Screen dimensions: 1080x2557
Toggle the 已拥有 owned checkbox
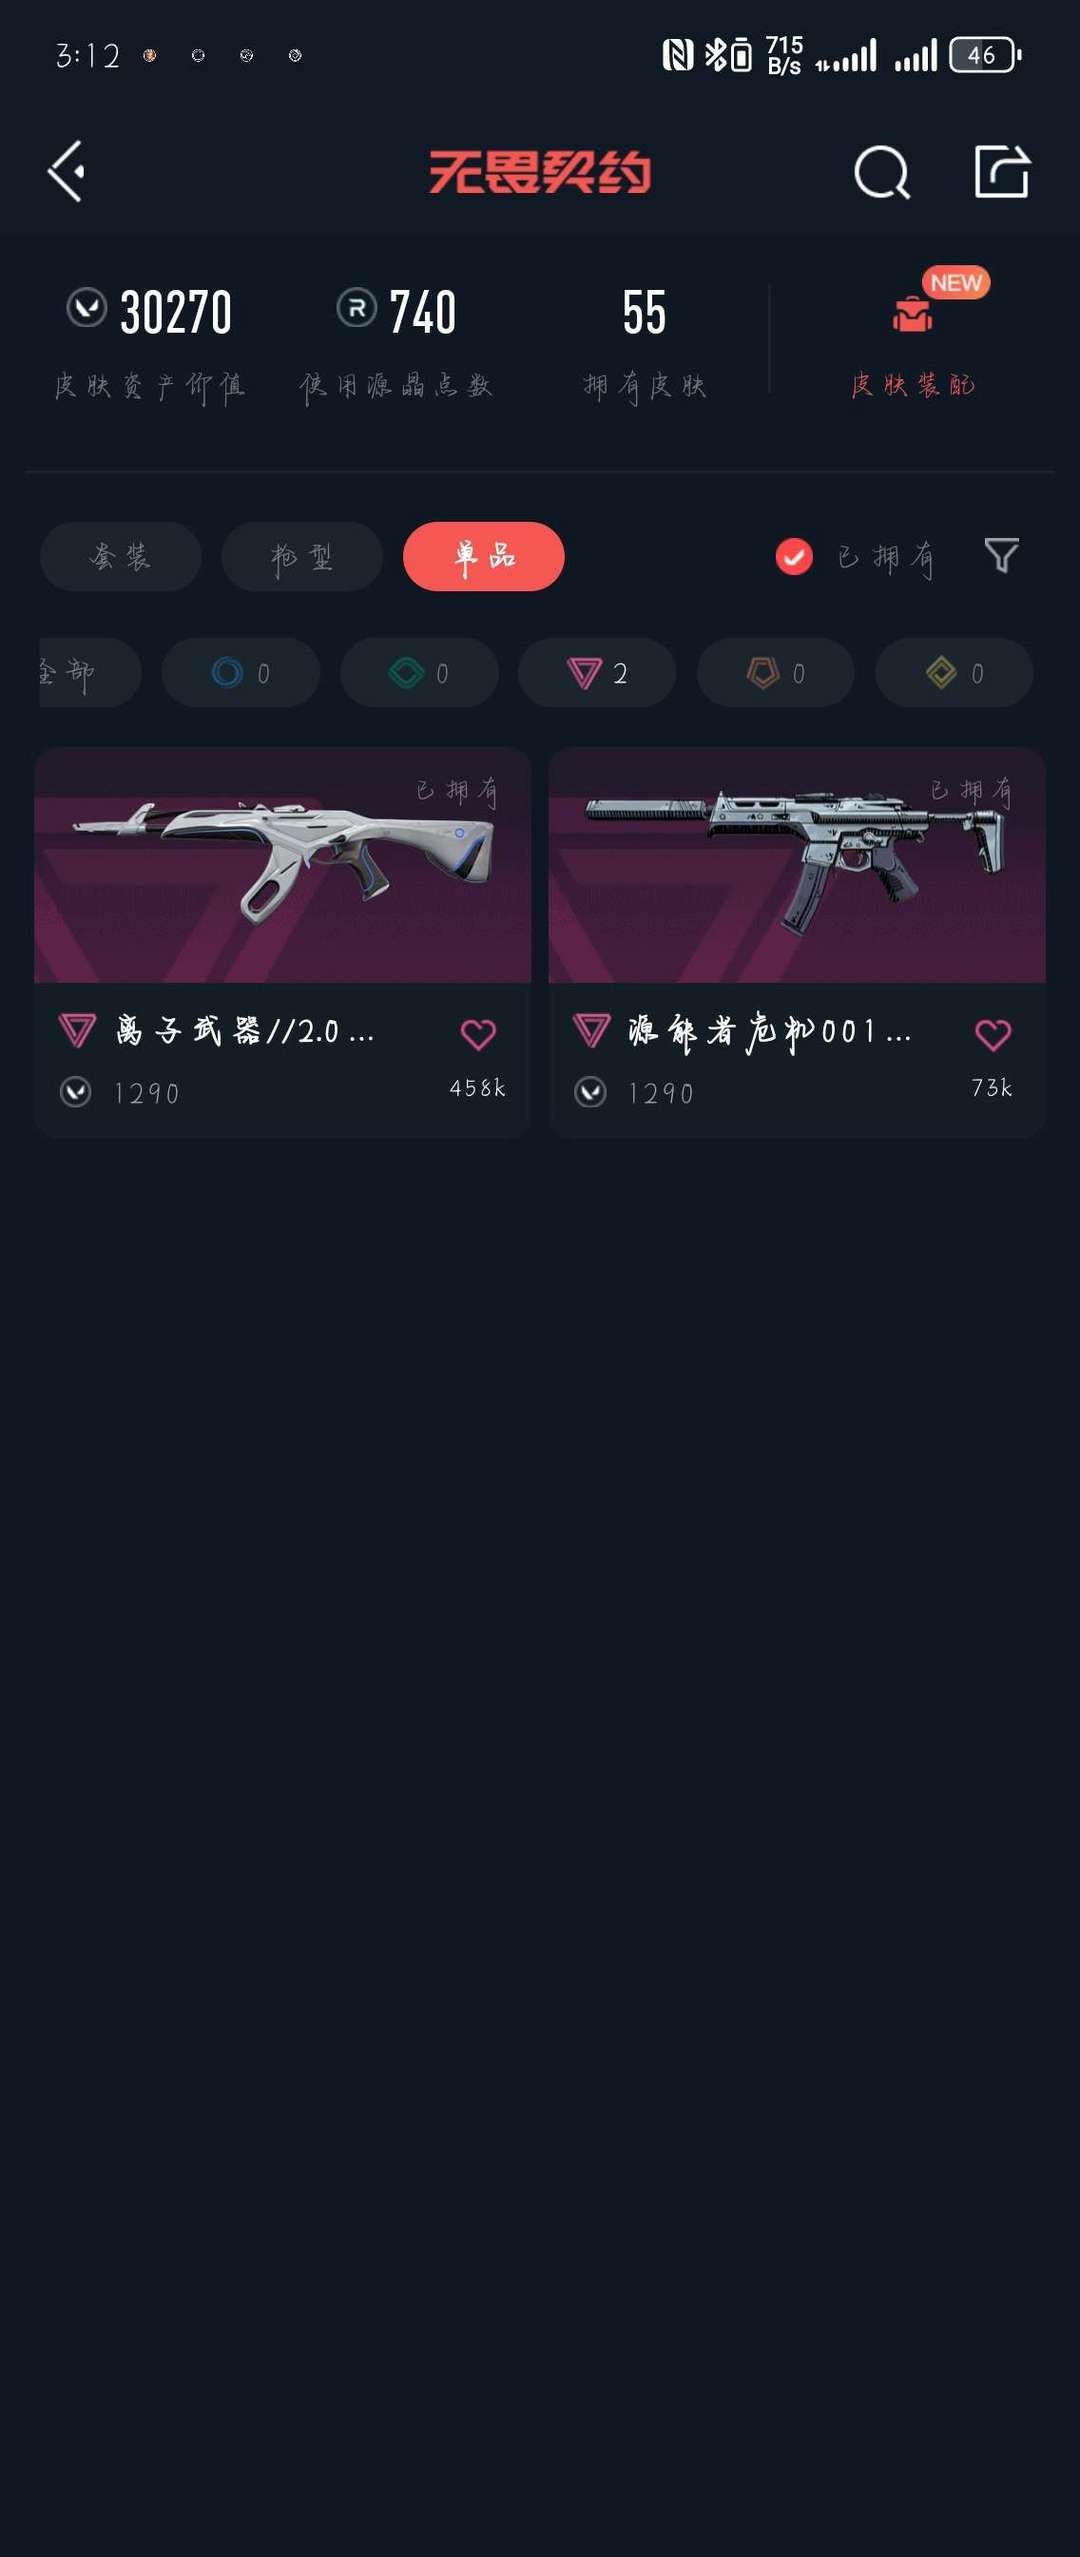coord(794,557)
